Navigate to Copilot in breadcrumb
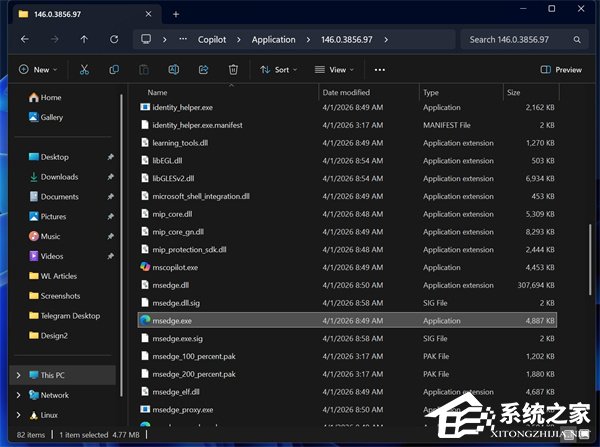Viewport: 600px width, 447px height. (212, 39)
